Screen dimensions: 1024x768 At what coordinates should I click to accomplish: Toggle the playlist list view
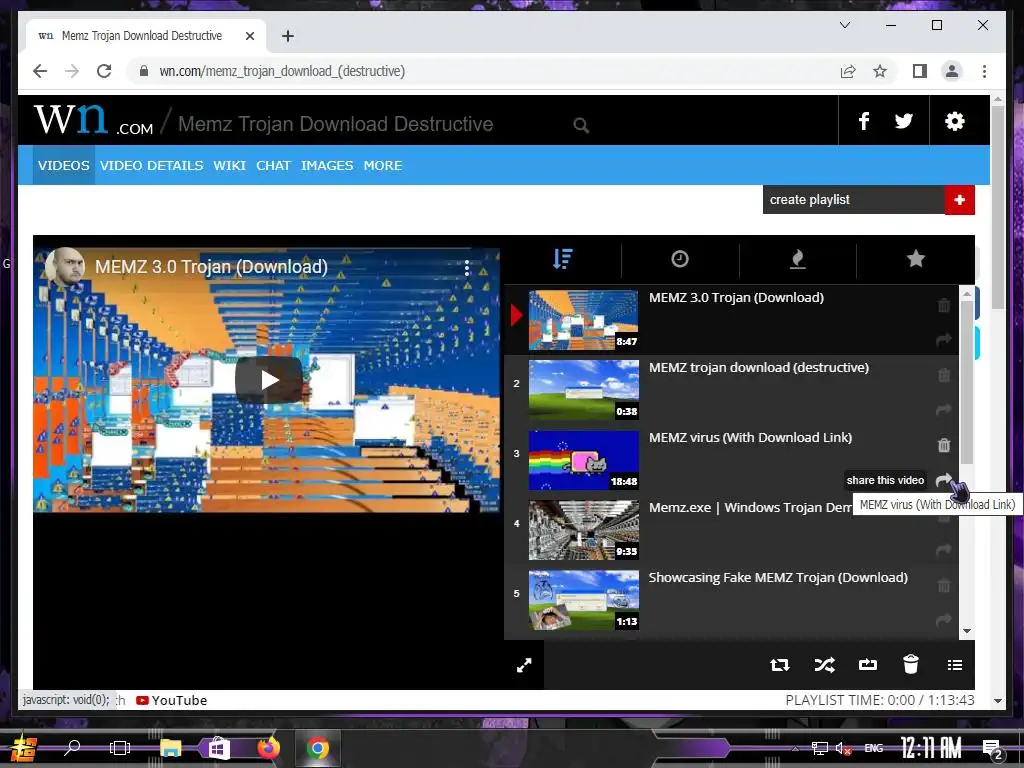click(x=955, y=665)
